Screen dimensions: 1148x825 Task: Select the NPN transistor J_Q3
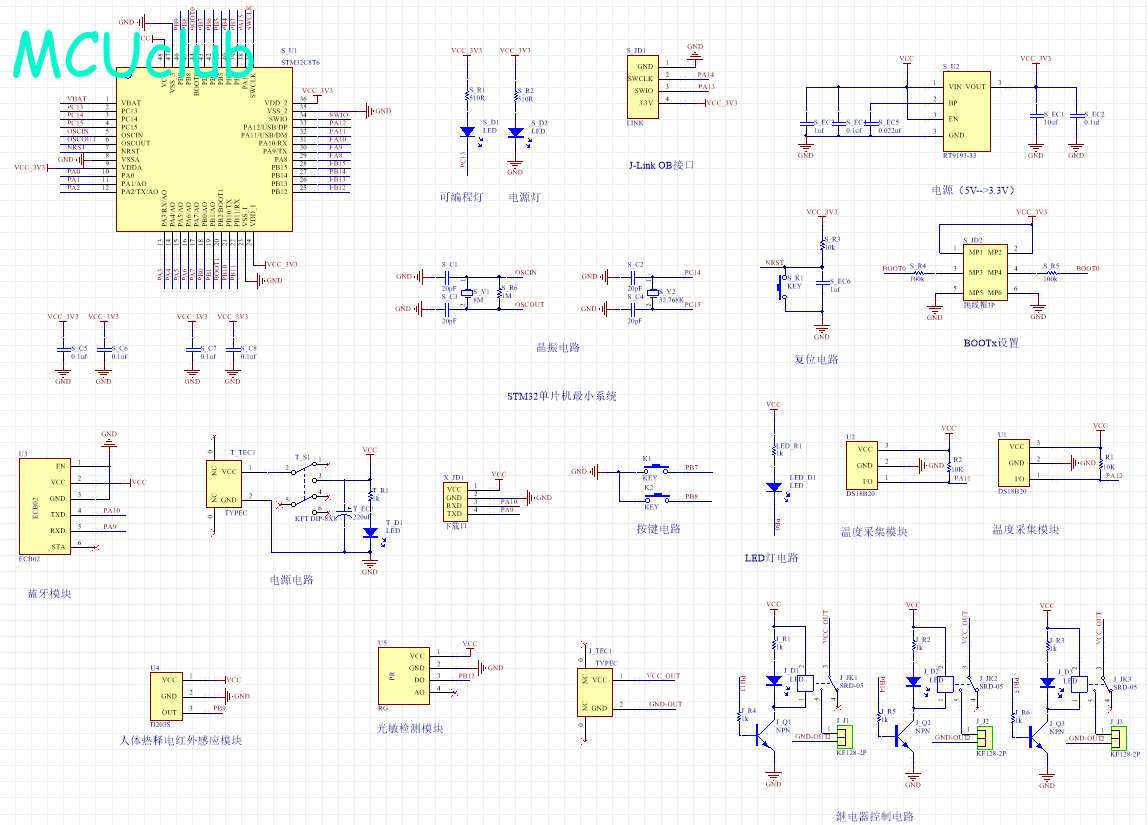(1039, 736)
